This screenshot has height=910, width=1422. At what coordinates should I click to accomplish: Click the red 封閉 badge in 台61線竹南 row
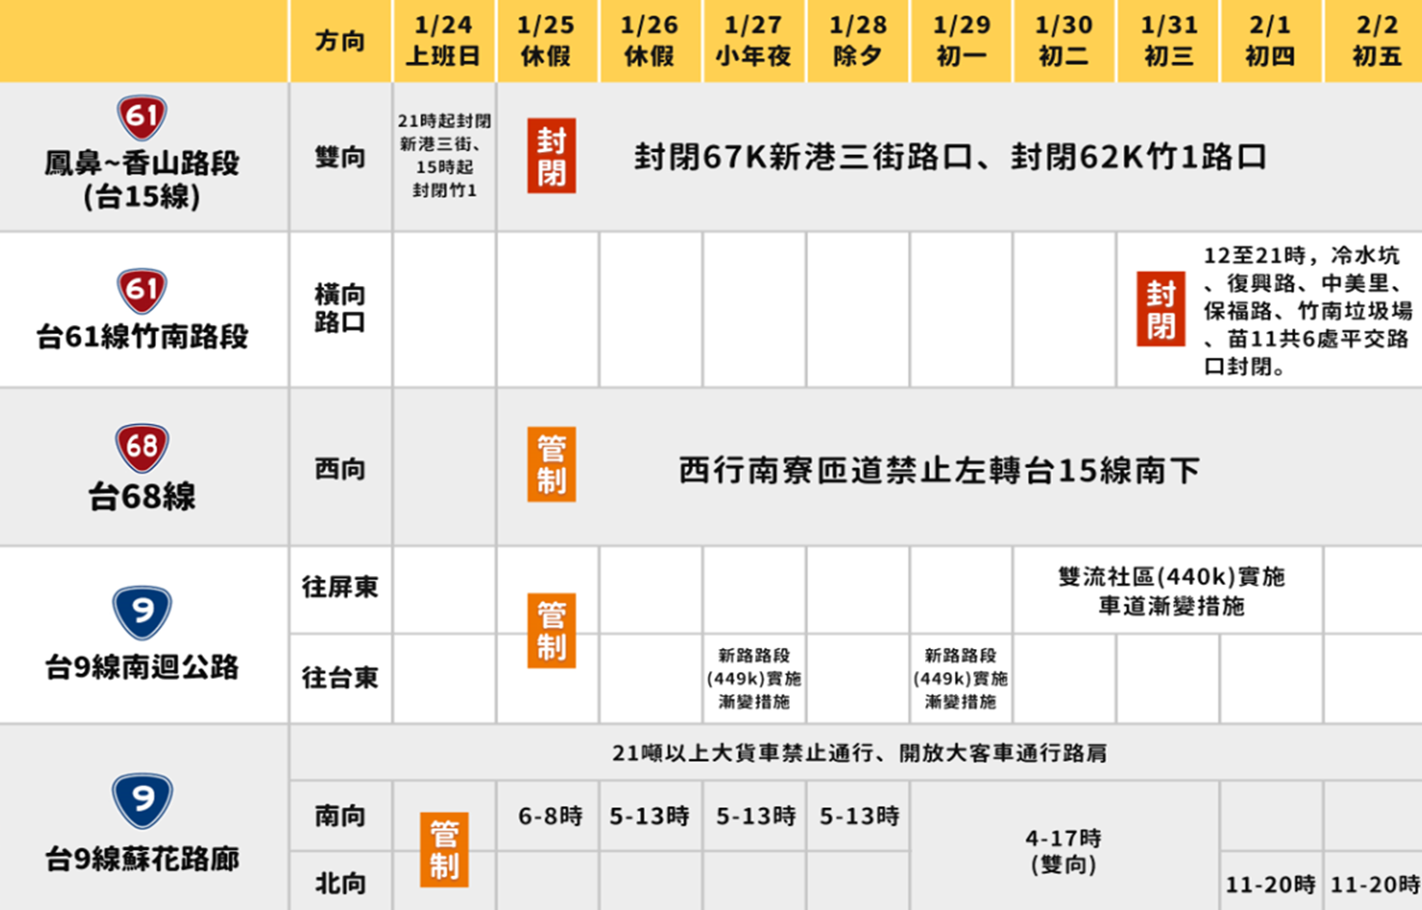pyautogui.click(x=1160, y=309)
